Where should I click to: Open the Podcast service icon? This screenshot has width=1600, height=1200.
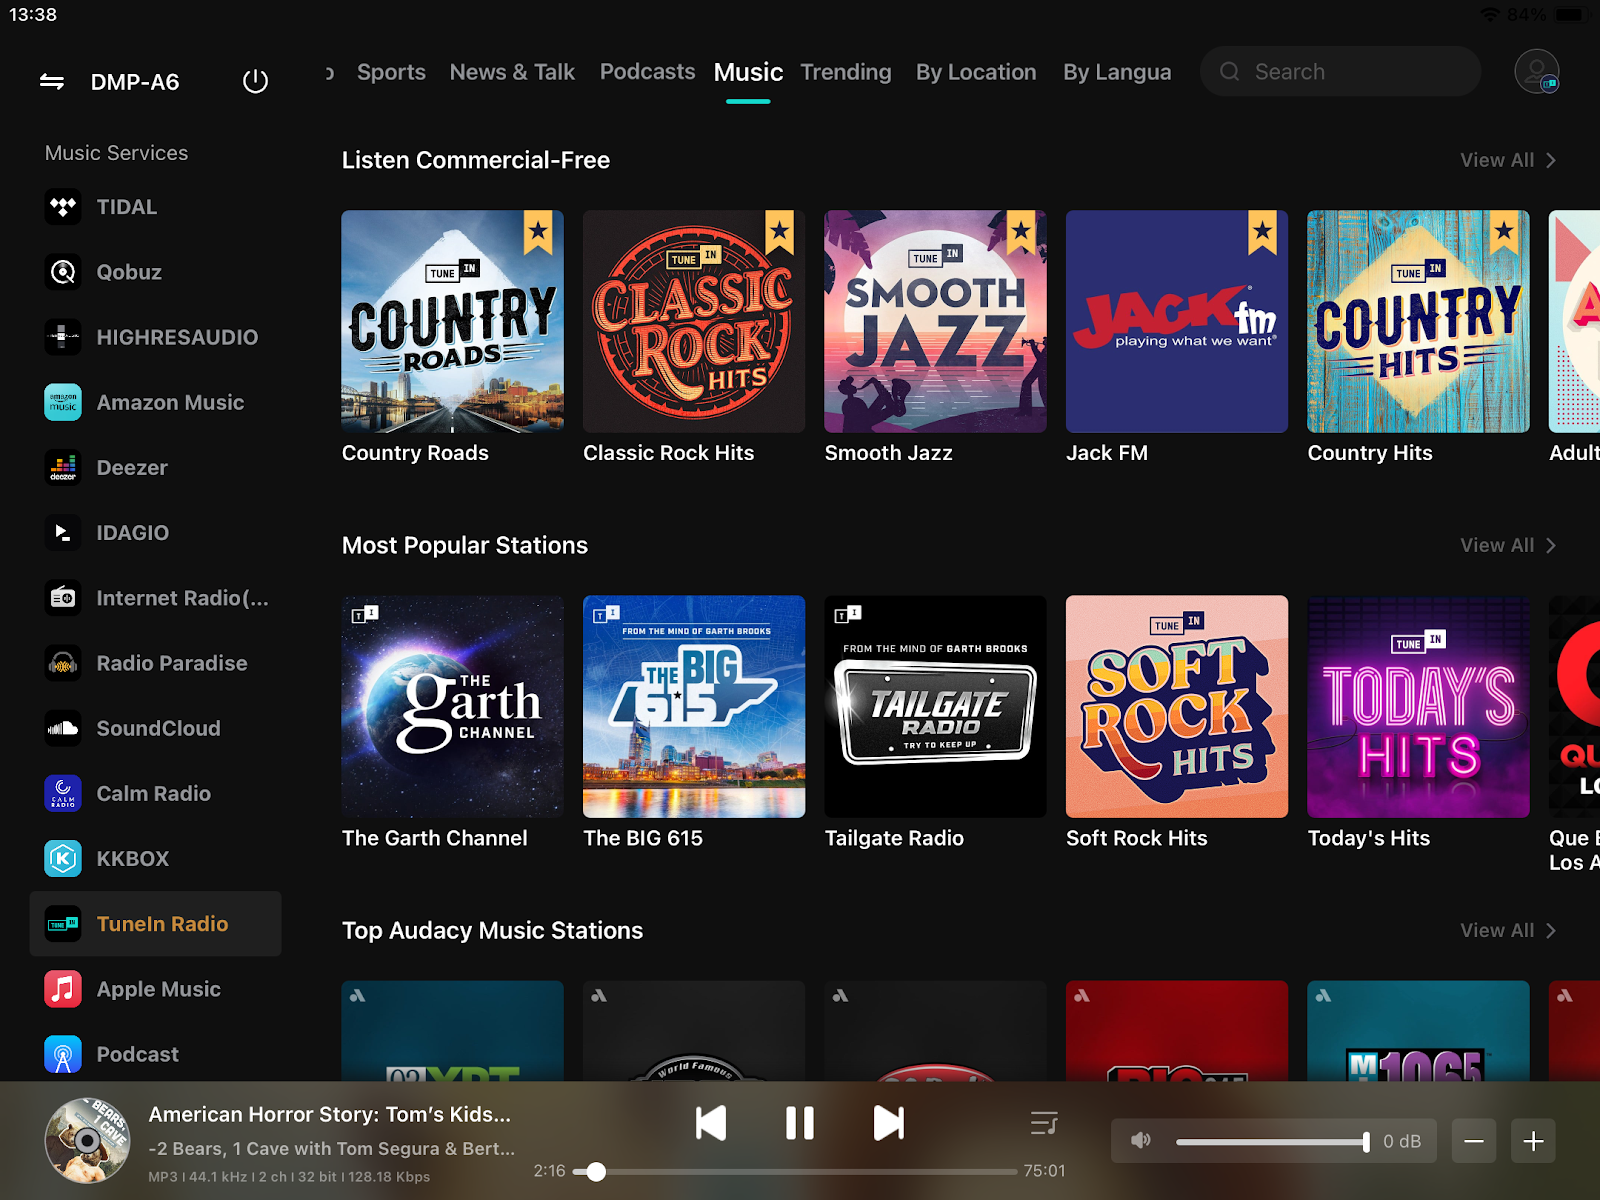coord(63,1054)
